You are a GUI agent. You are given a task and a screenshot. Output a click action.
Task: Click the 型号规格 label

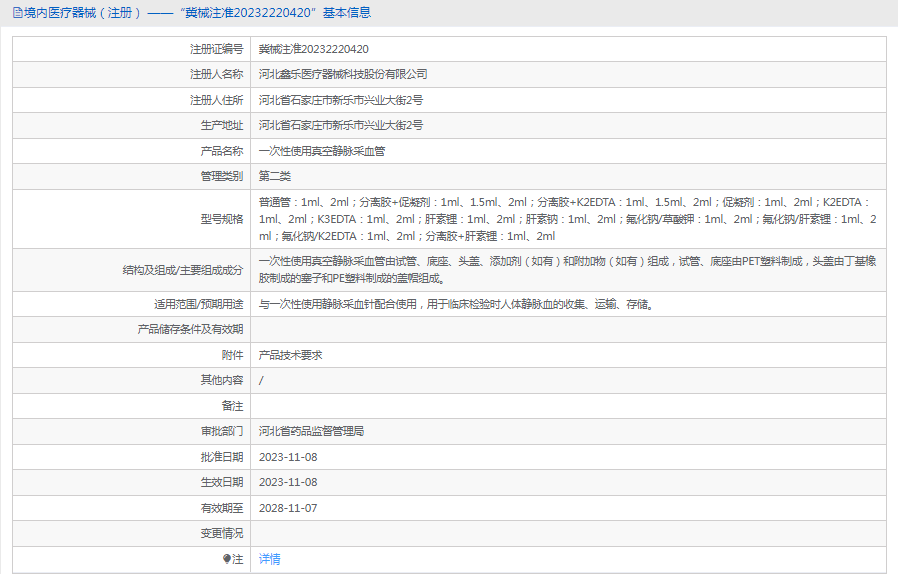pyautogui.click(x=222, y=219)
